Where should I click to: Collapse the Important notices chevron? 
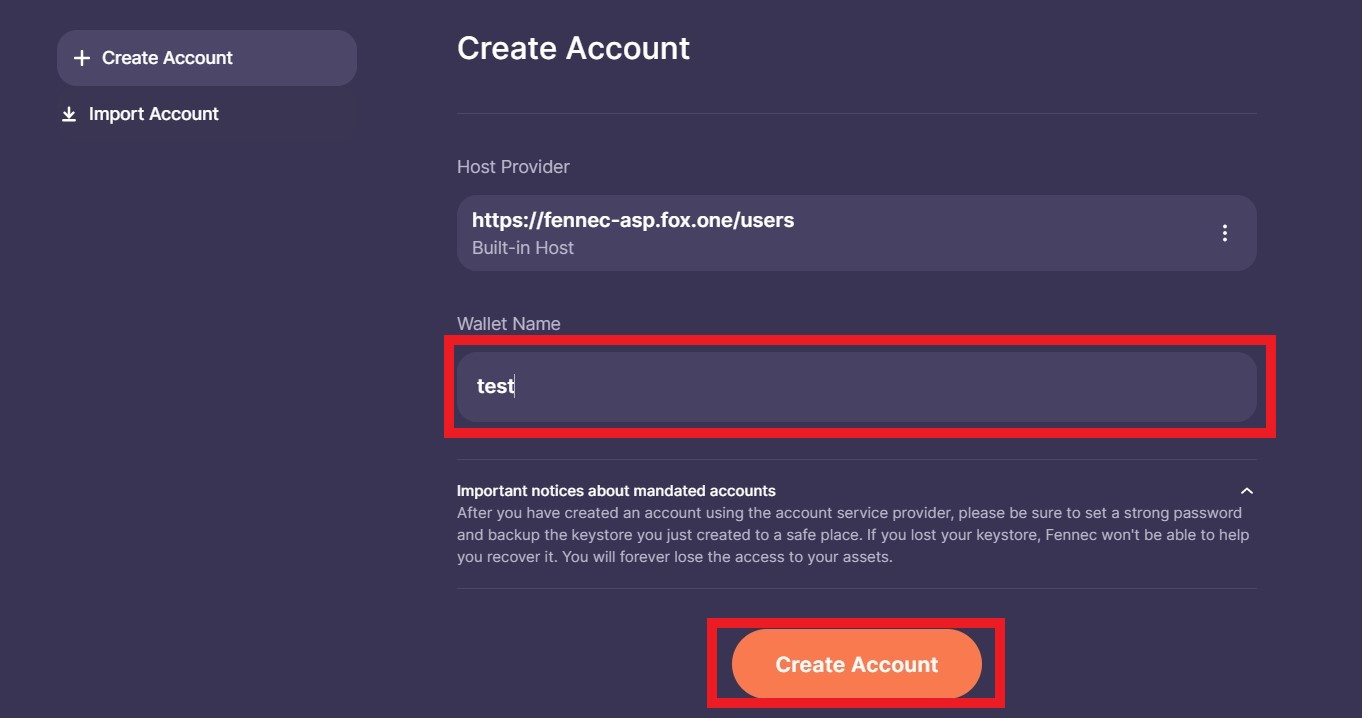pos(1246,491)
